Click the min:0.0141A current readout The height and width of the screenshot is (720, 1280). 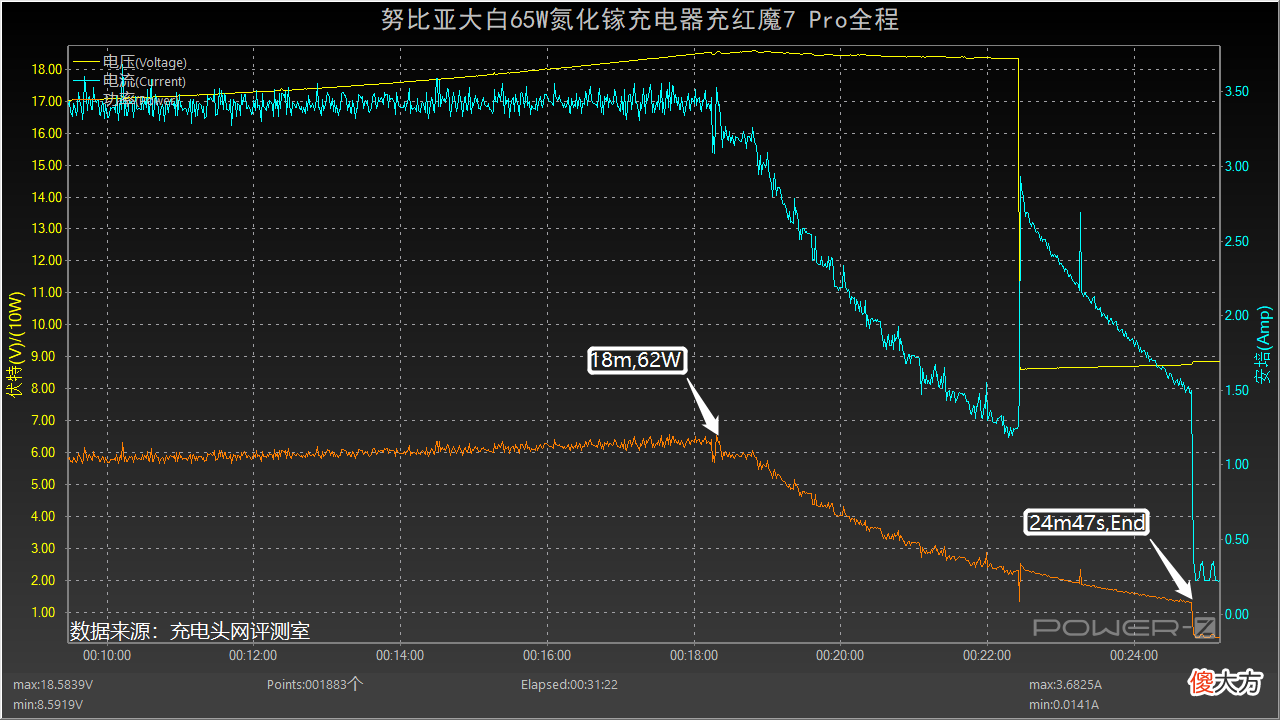coord(1065,705)
